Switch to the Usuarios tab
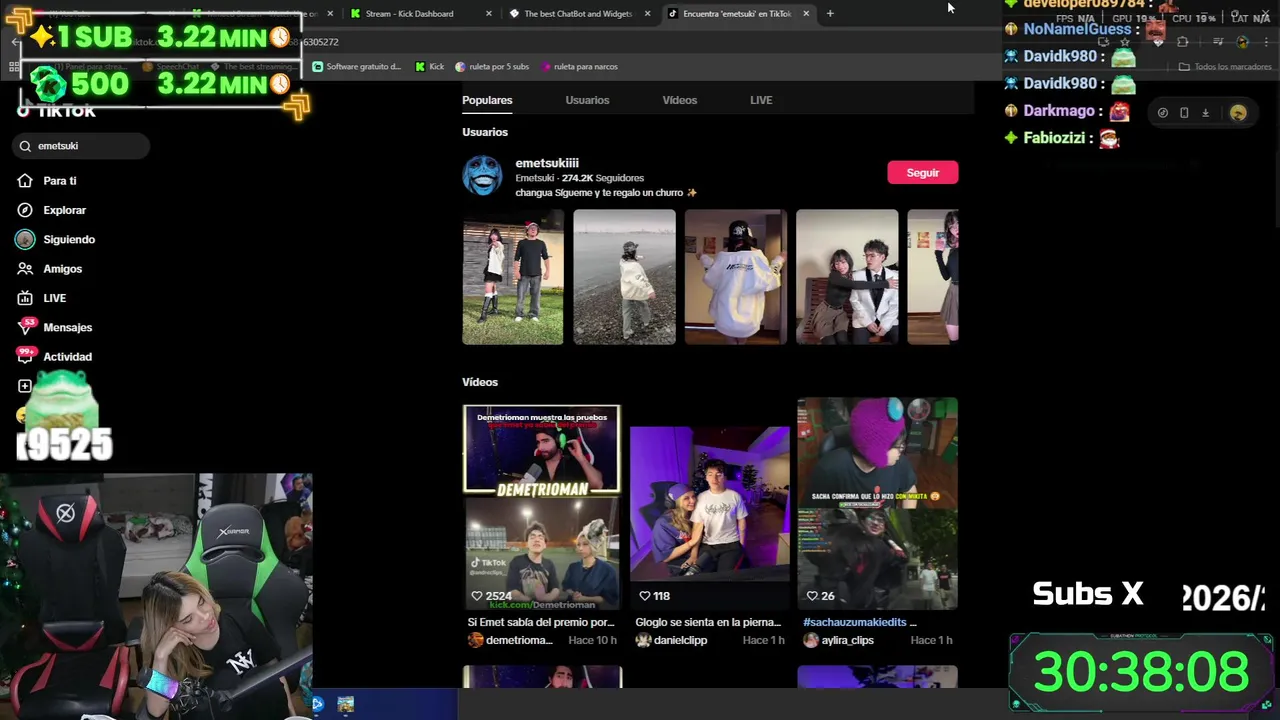Screen dimensions: 1280x720 587,100
